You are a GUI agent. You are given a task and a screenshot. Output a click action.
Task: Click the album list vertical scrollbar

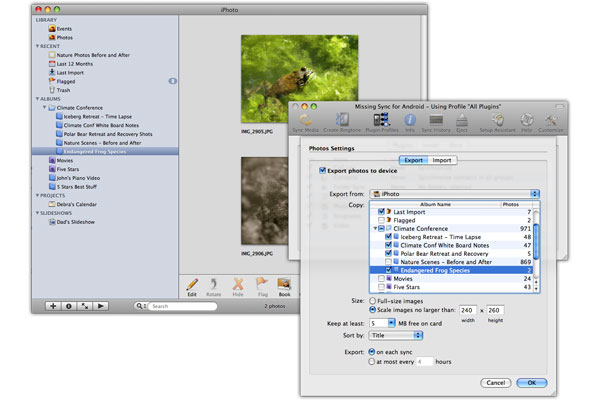click(536, 242)
